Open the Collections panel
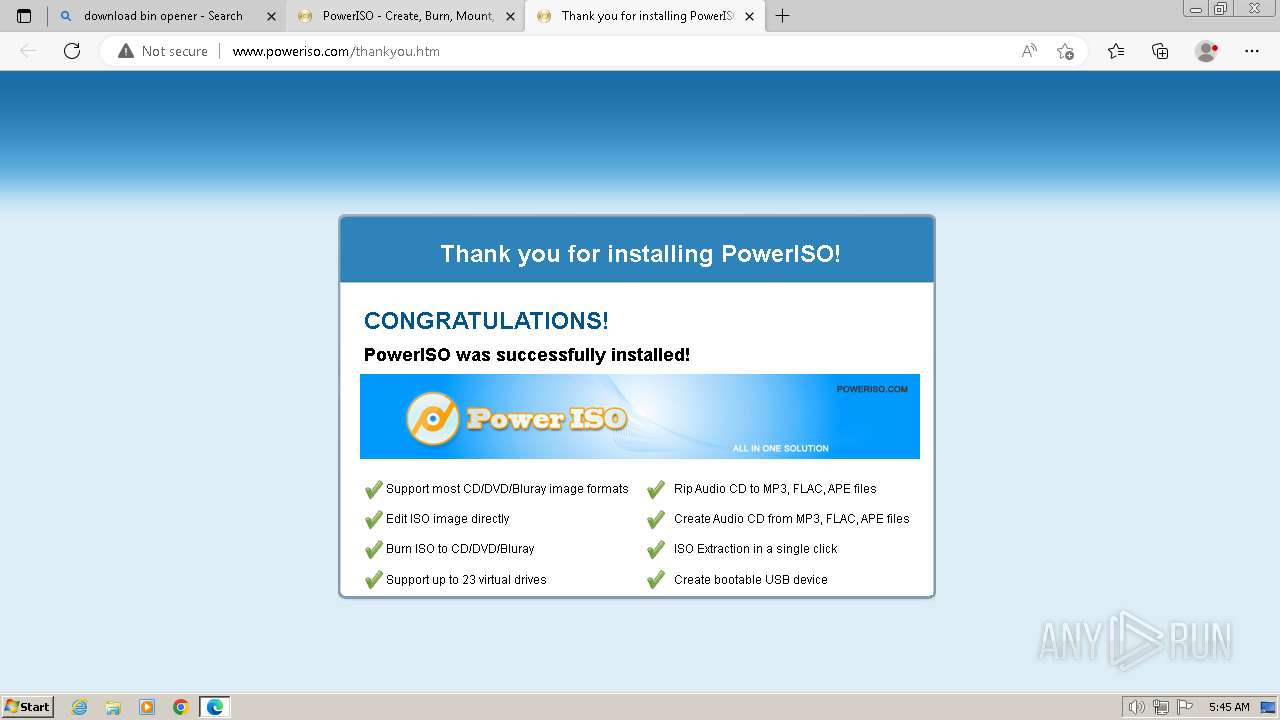Viewport: 1280px width, 720px height. [1160, 51]
